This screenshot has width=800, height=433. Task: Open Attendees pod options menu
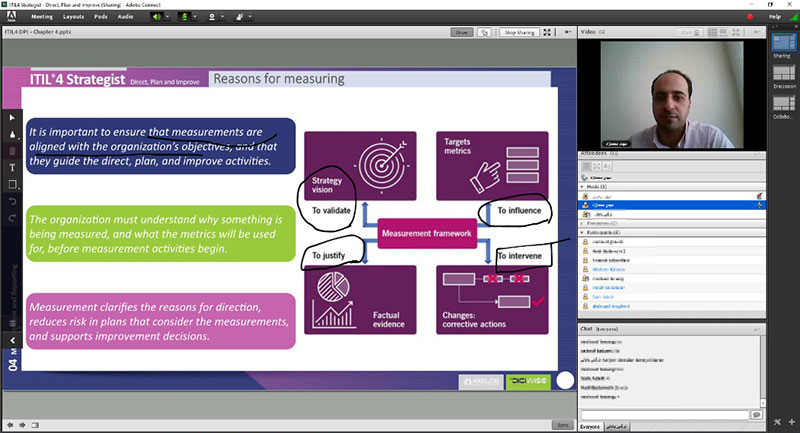(757, 154)
